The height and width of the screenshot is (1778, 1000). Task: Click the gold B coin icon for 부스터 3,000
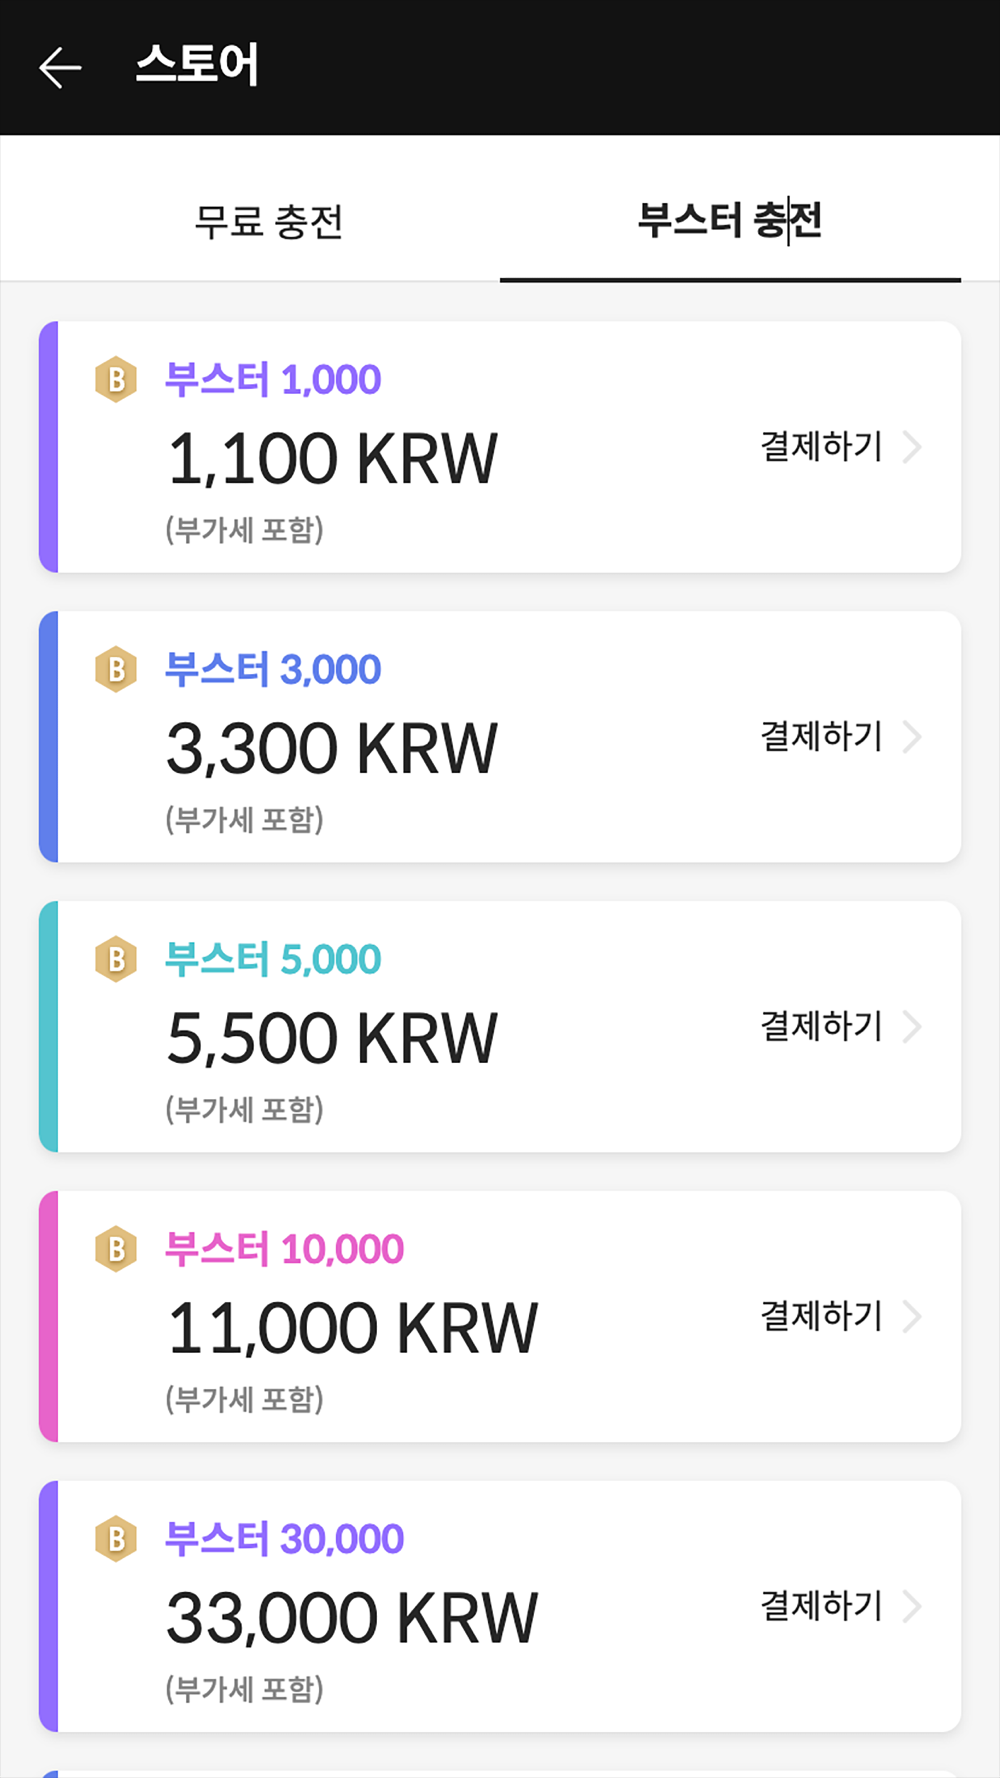(116, 670)
